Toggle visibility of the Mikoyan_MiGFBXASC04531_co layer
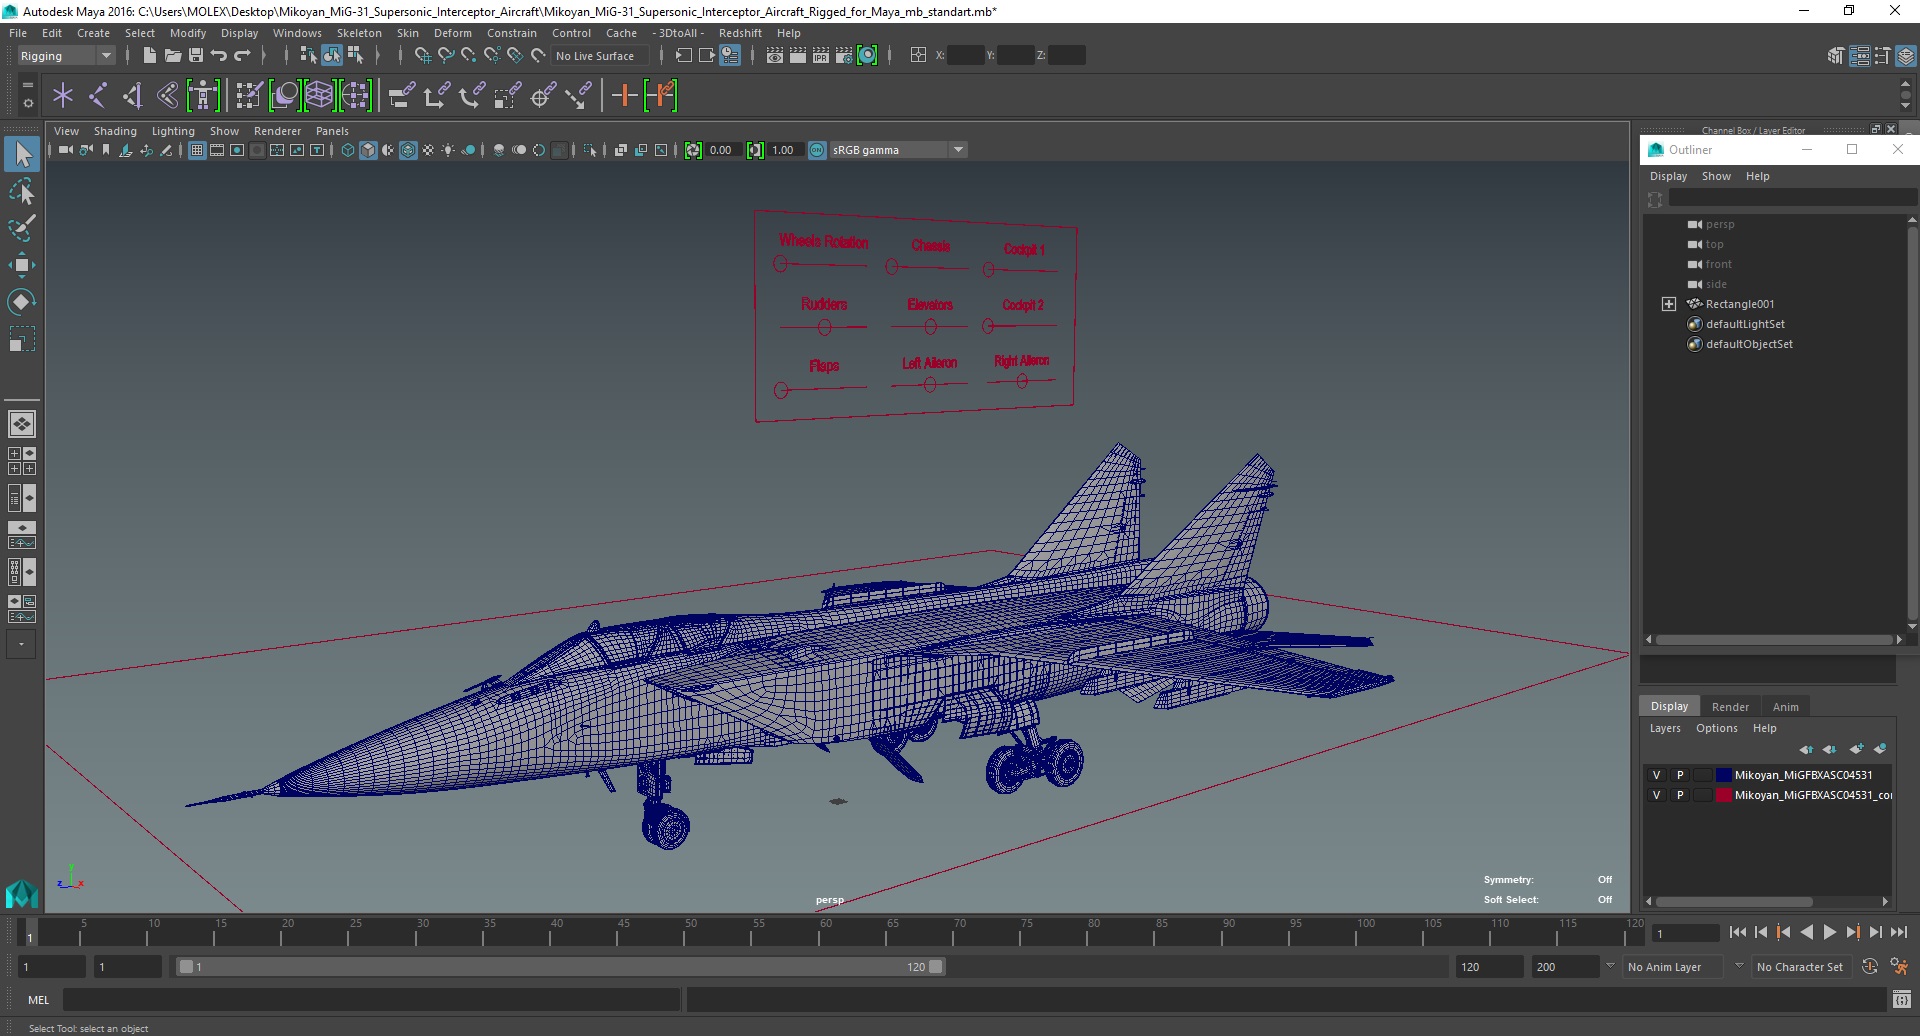Viewport: 1922px width, 1036px height. pyautogui.click(x=1656, y=795)
